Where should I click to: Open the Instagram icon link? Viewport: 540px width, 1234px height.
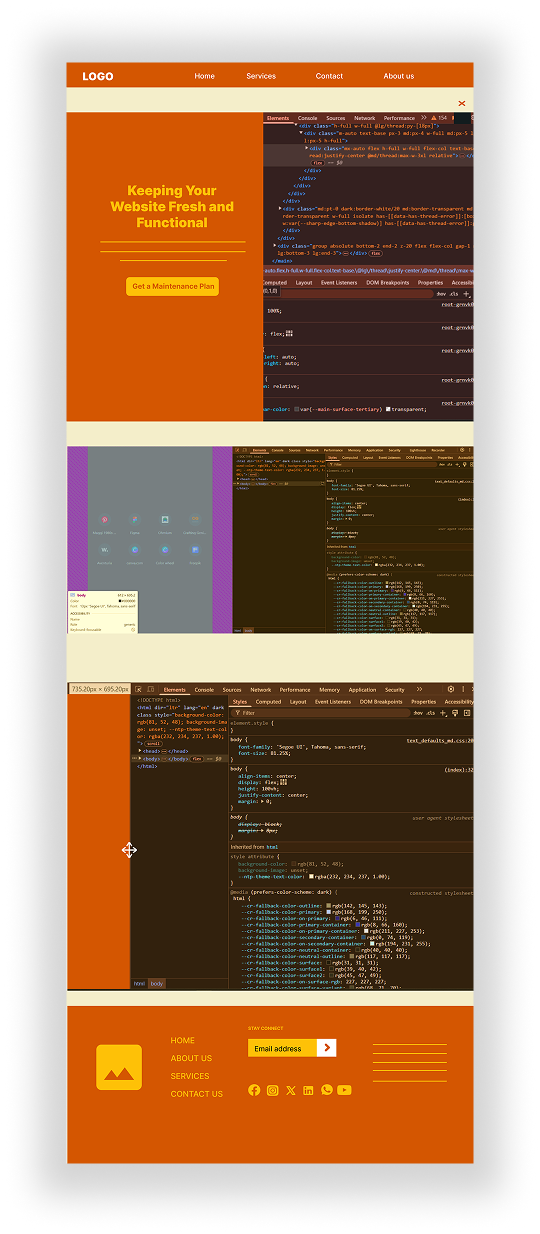point(272,1090)
